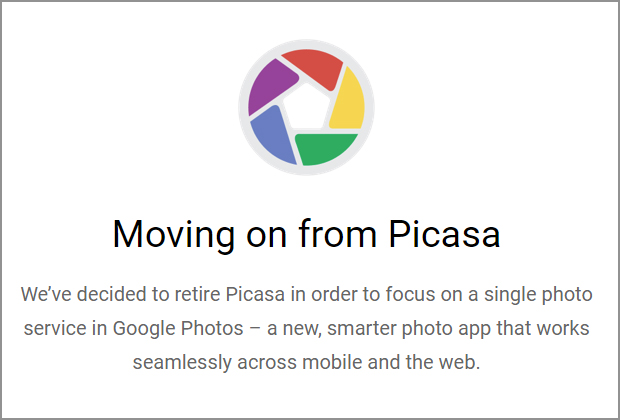The width and height of the screenshot is (620, 420).
Task: Select the blue blade of the Picasa logo
Action: pyautogui.click(x=272, y=136)
